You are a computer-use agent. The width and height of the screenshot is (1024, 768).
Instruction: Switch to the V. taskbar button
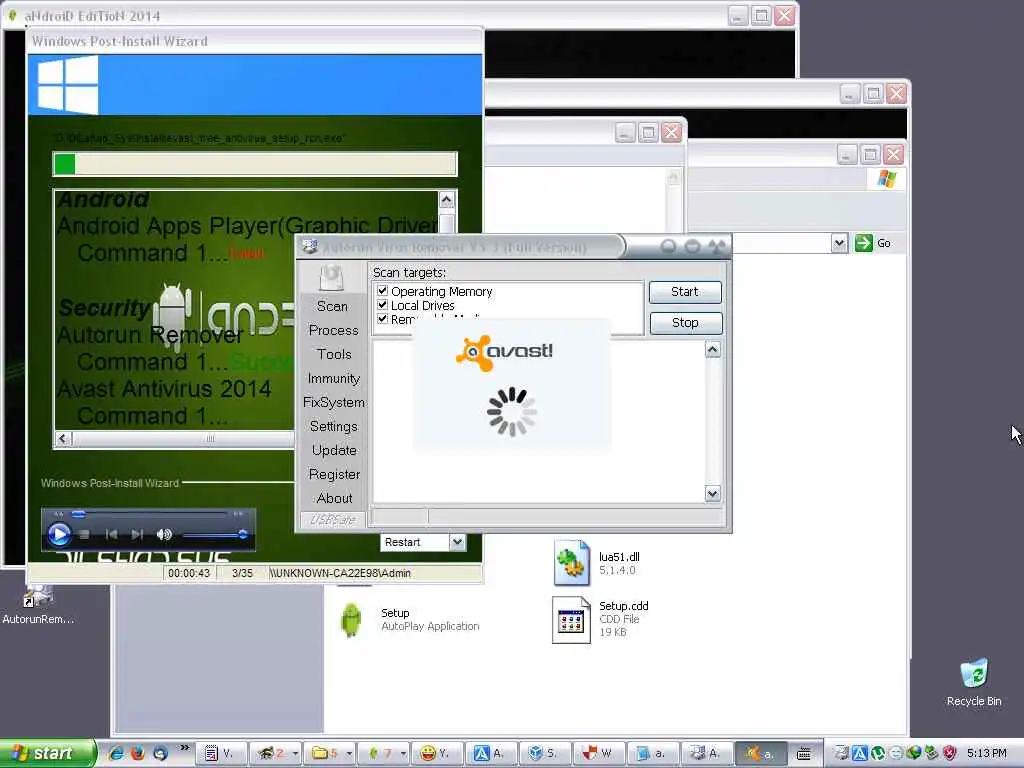coord(220,753)
